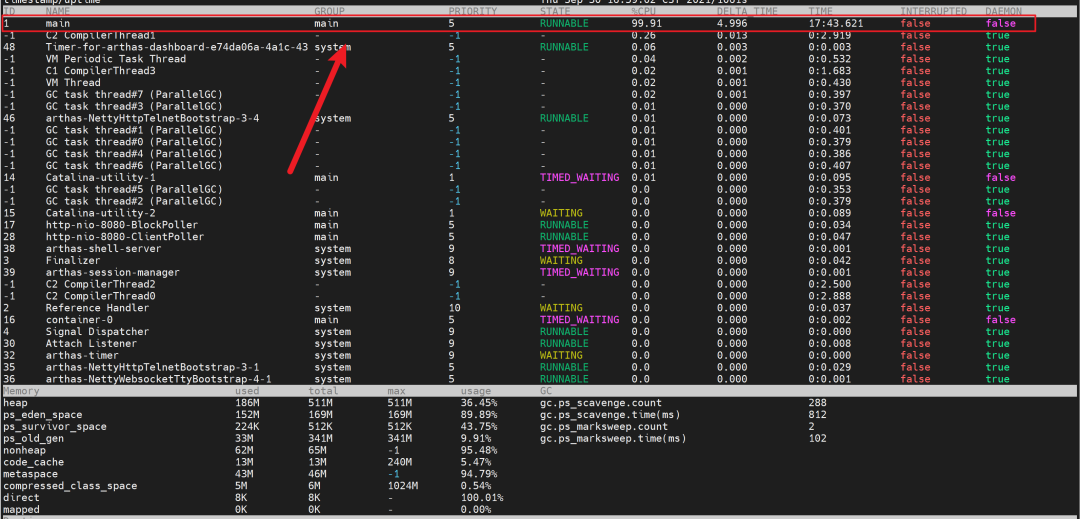Click the http-nio-8080-ClientPoller thread name
This screenshot has height=519, width=1080.
click(x=125, y=237)
